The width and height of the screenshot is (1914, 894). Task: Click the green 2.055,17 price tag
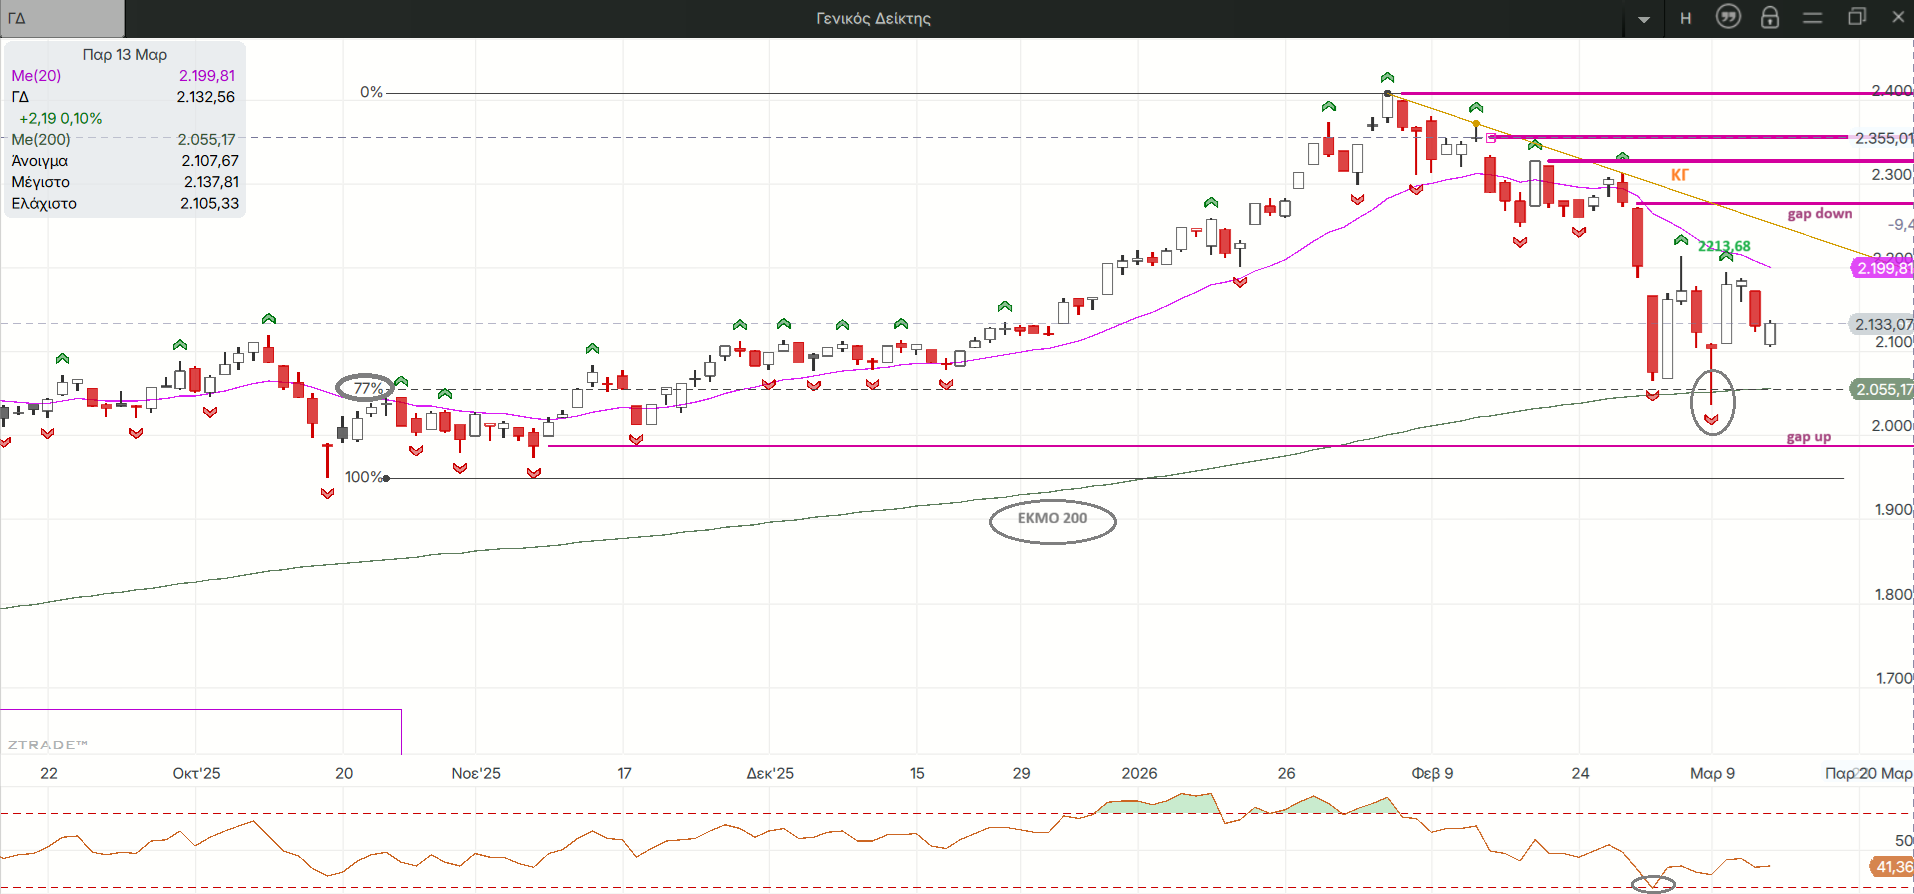click(1883, 389)
